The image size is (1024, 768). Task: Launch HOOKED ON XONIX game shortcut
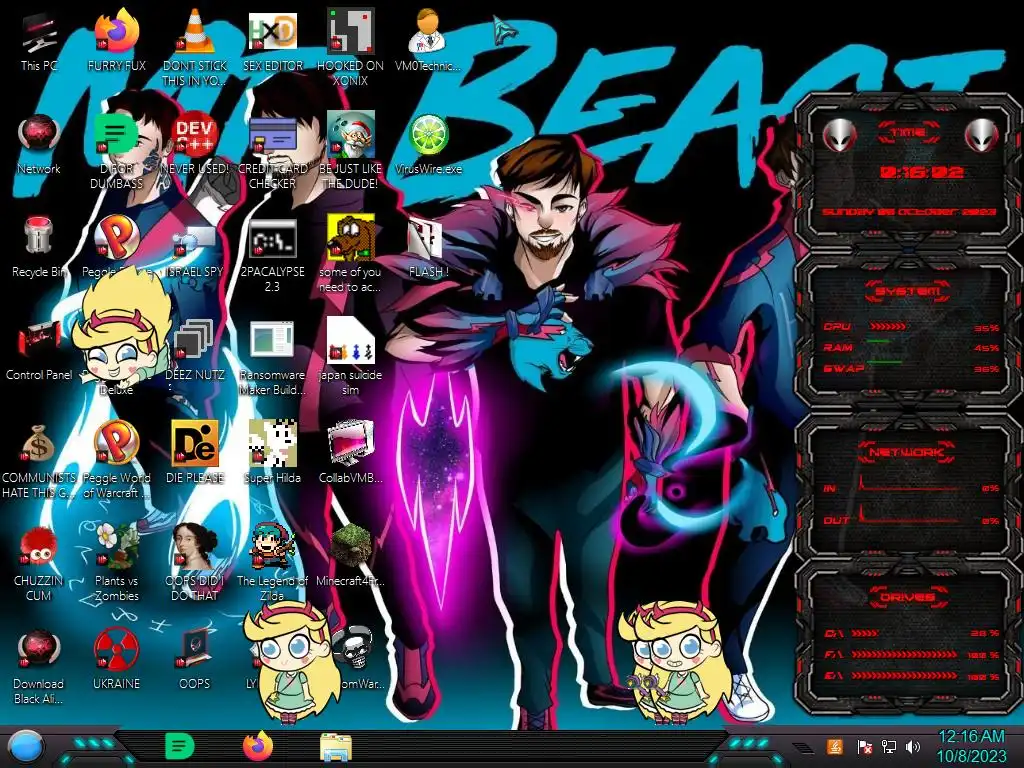(x=350, y=48)
